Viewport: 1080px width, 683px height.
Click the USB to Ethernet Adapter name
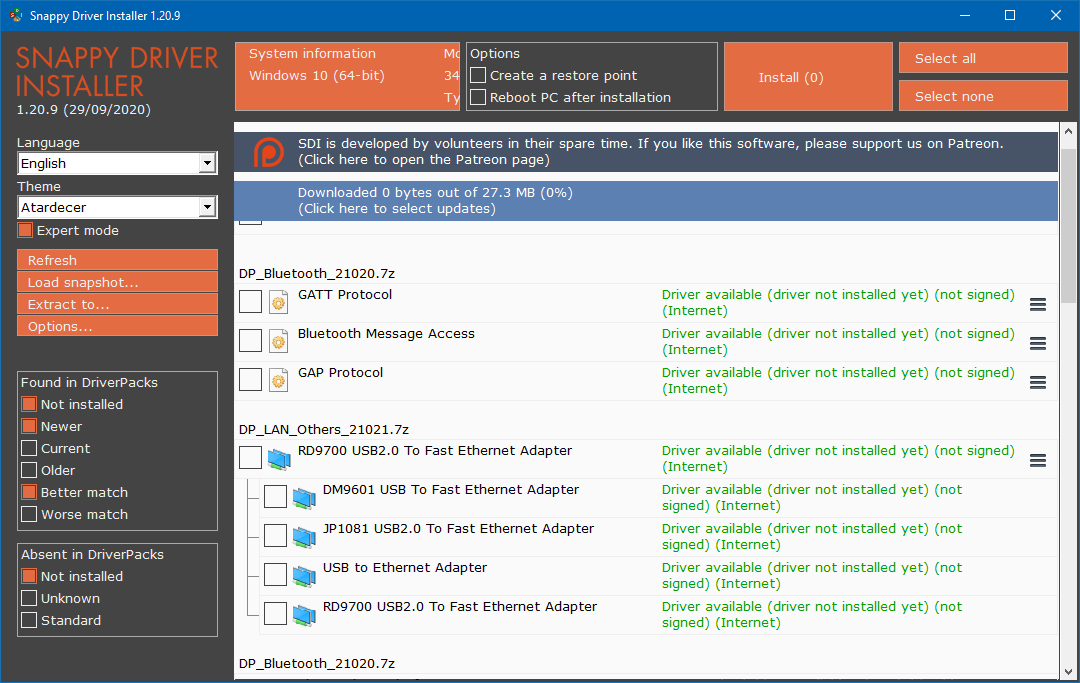pyautogui.click(x=405, y=567)
